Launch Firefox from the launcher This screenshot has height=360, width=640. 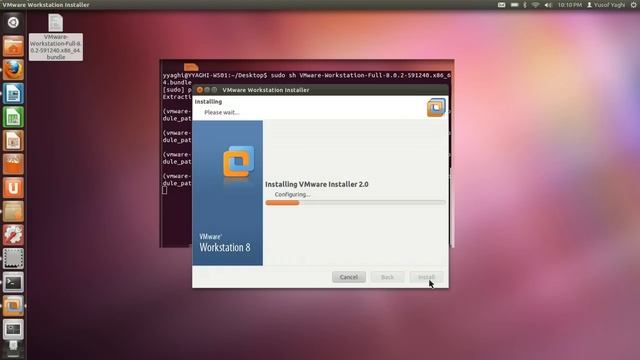tap(13, 70)
